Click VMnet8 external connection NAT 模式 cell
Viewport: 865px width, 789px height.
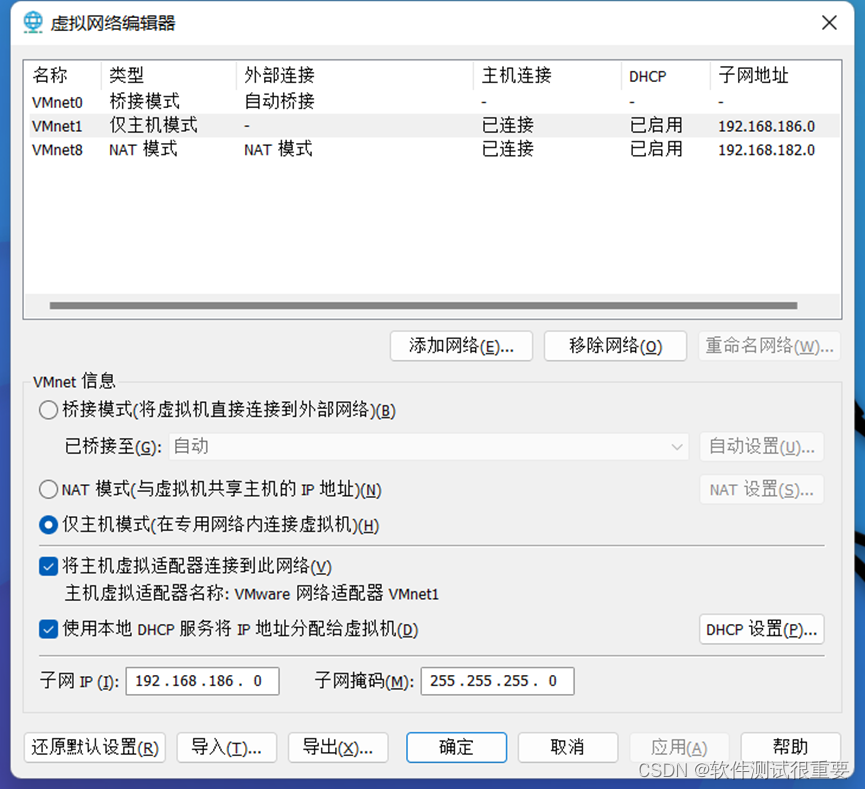click(x=278, y=150)
